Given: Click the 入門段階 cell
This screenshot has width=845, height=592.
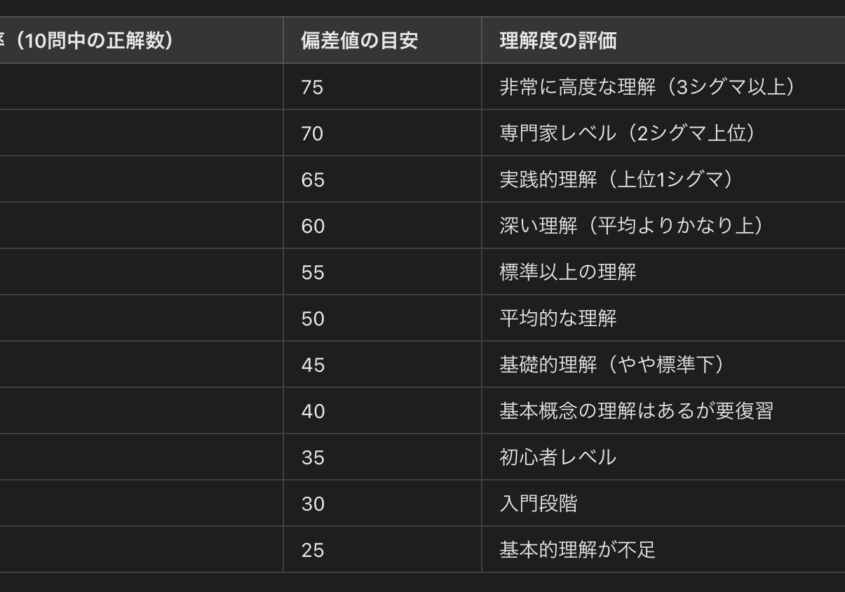Looking at the screenshot, I should pos(539,504).
